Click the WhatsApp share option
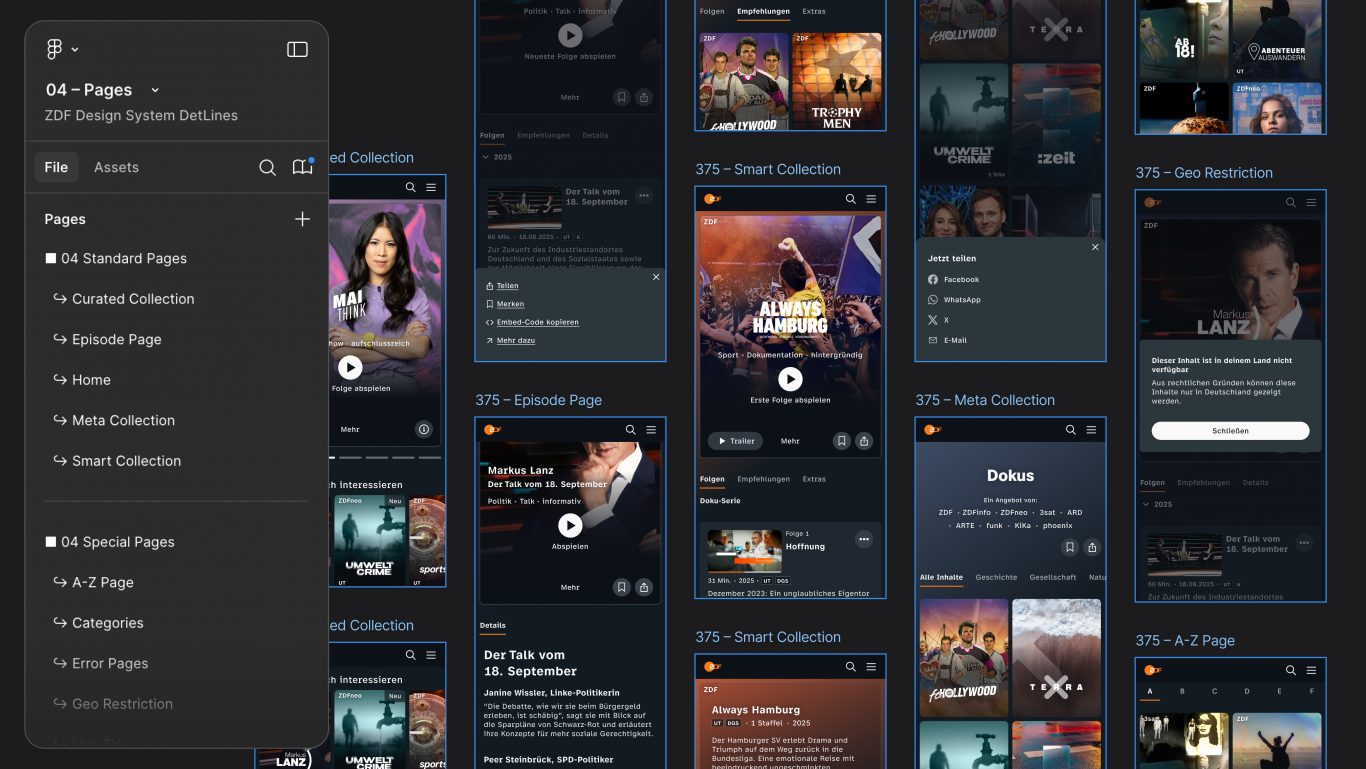This screenshot has height=769, width=1366. (954, 300)
